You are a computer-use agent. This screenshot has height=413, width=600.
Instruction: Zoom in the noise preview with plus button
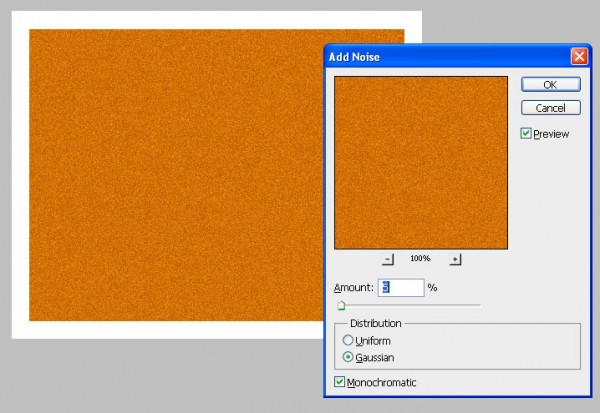455,259
